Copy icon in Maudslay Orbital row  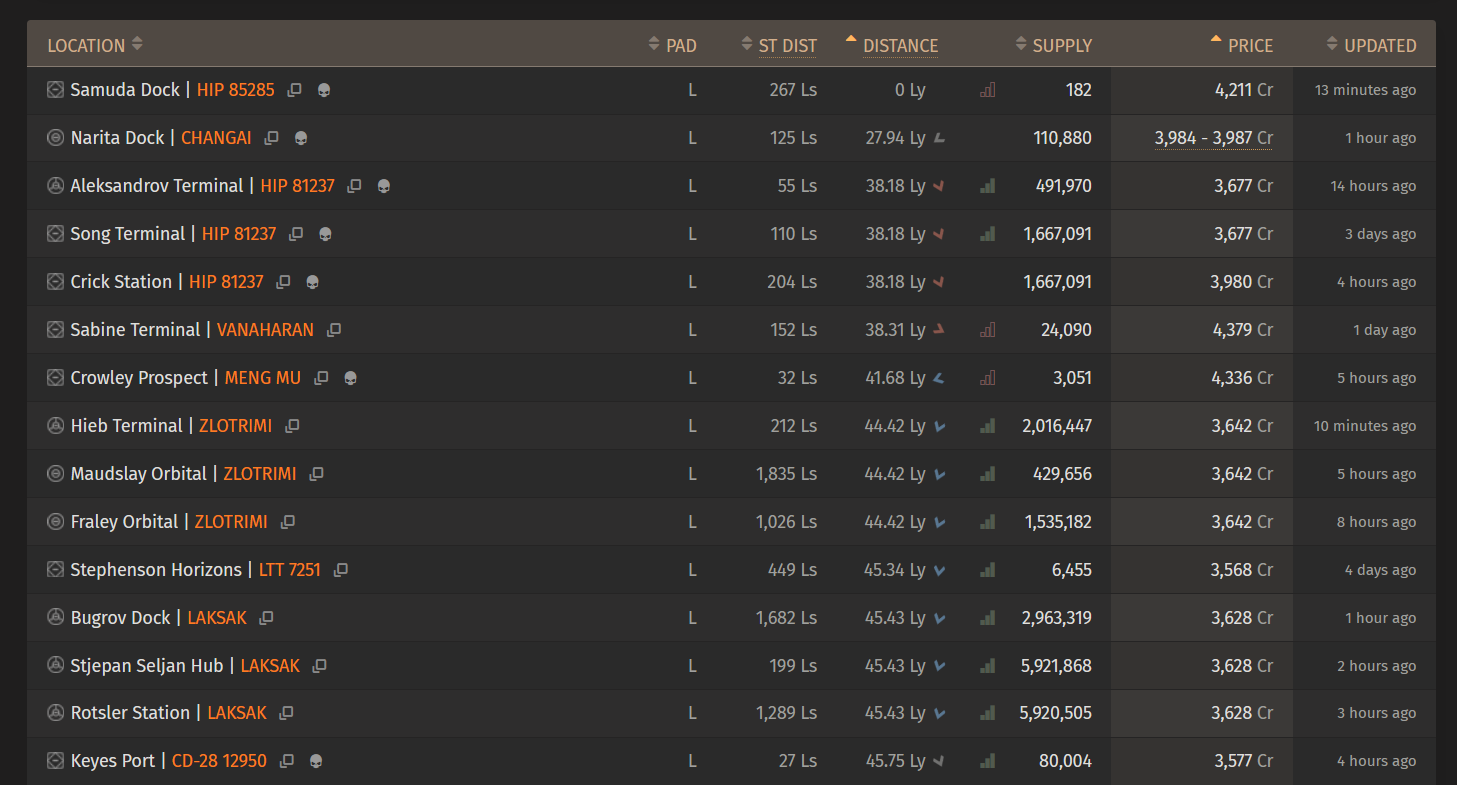tap(316, 474)
